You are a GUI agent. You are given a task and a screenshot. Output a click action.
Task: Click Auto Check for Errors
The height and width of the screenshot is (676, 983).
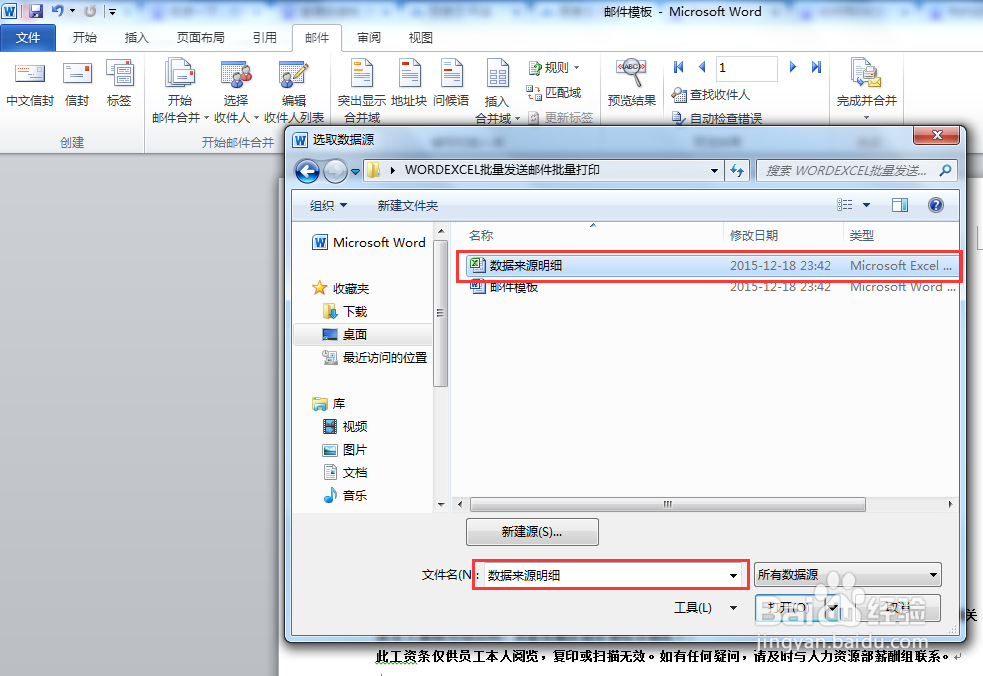coord(717,118)
